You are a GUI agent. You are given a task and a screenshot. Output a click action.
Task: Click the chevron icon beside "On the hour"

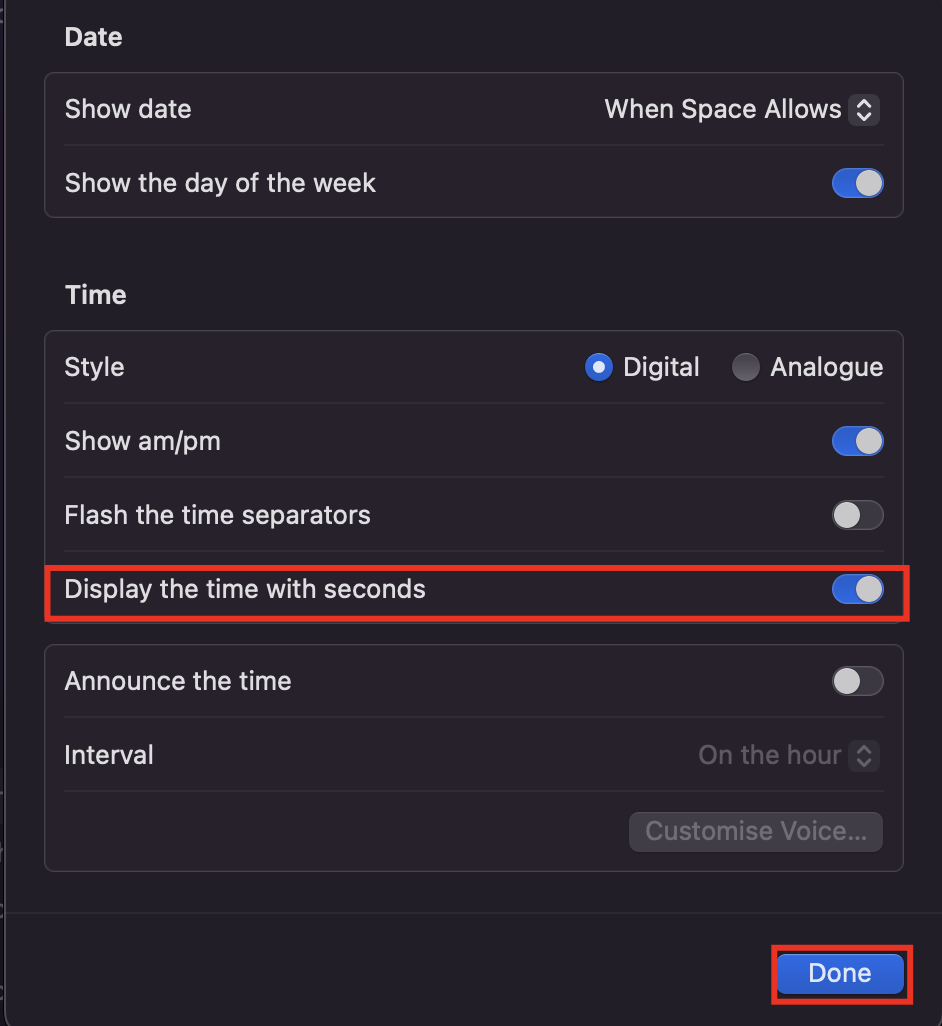pyautogui.click(x=863, y=756)
